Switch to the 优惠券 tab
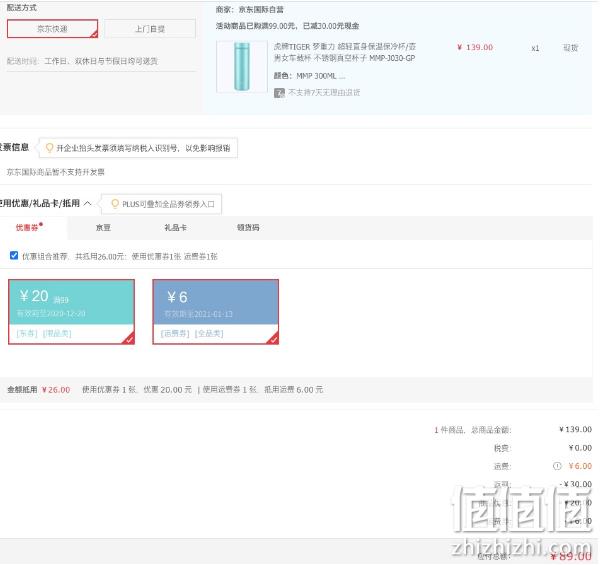Screen dimensions: 601x565 (29, 227)
